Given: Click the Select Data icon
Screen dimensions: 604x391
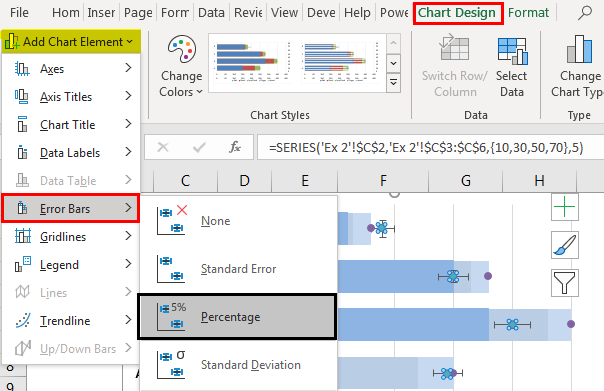Looking at the screenshot, I should (512, 51).
